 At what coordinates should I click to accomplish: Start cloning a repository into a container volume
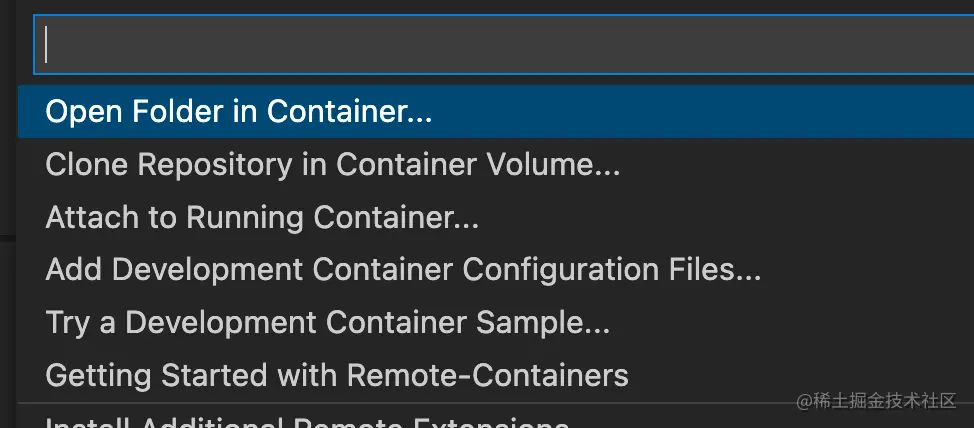pos(332,164)
